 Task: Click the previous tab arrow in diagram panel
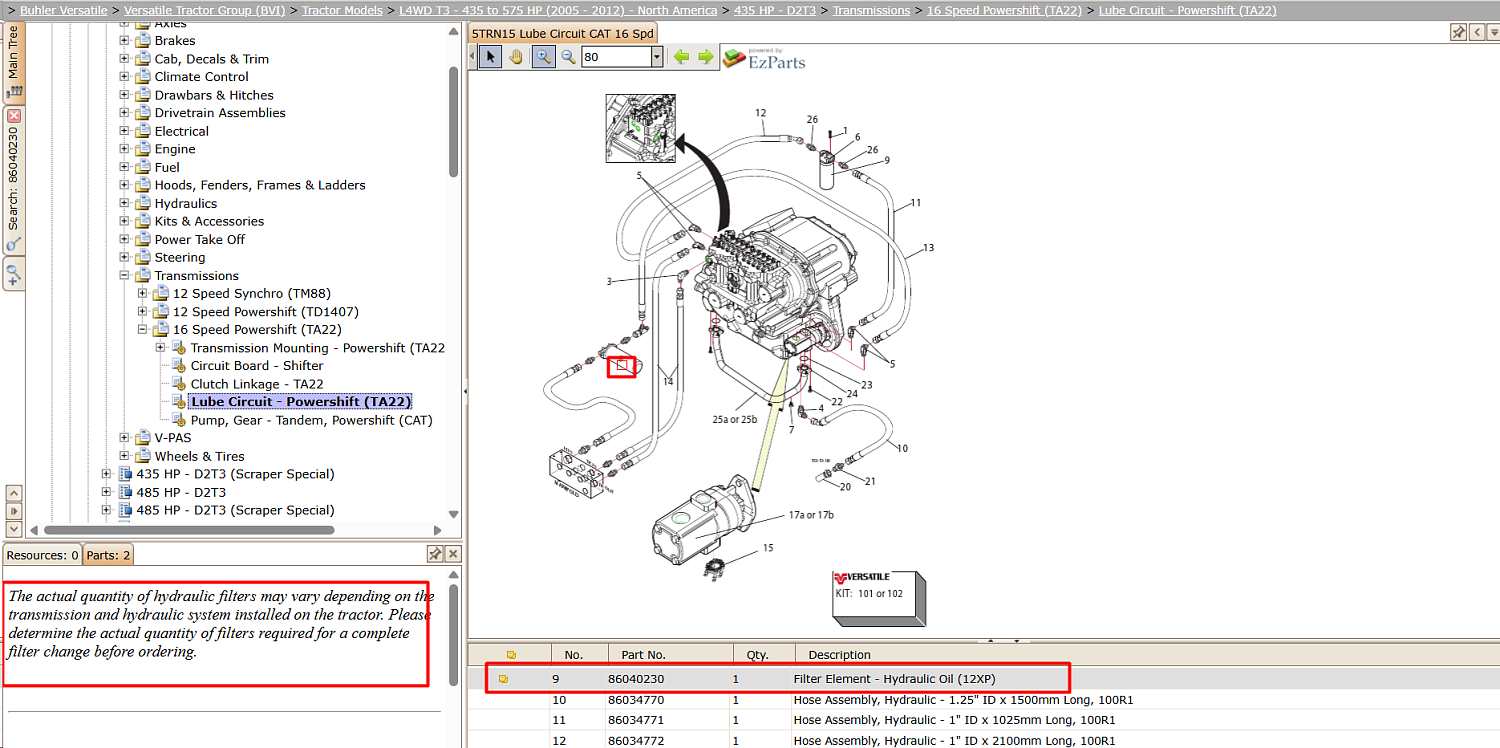pos(1477,33)
